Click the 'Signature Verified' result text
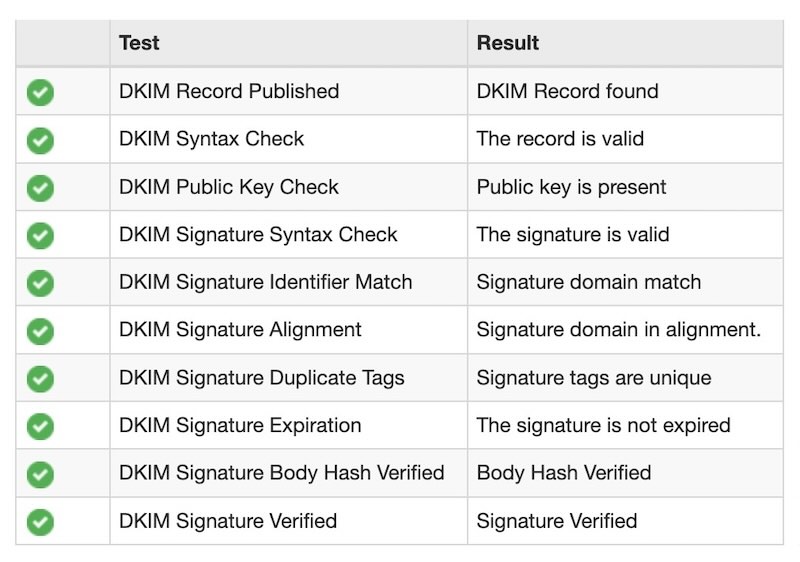 coord(556,521)
